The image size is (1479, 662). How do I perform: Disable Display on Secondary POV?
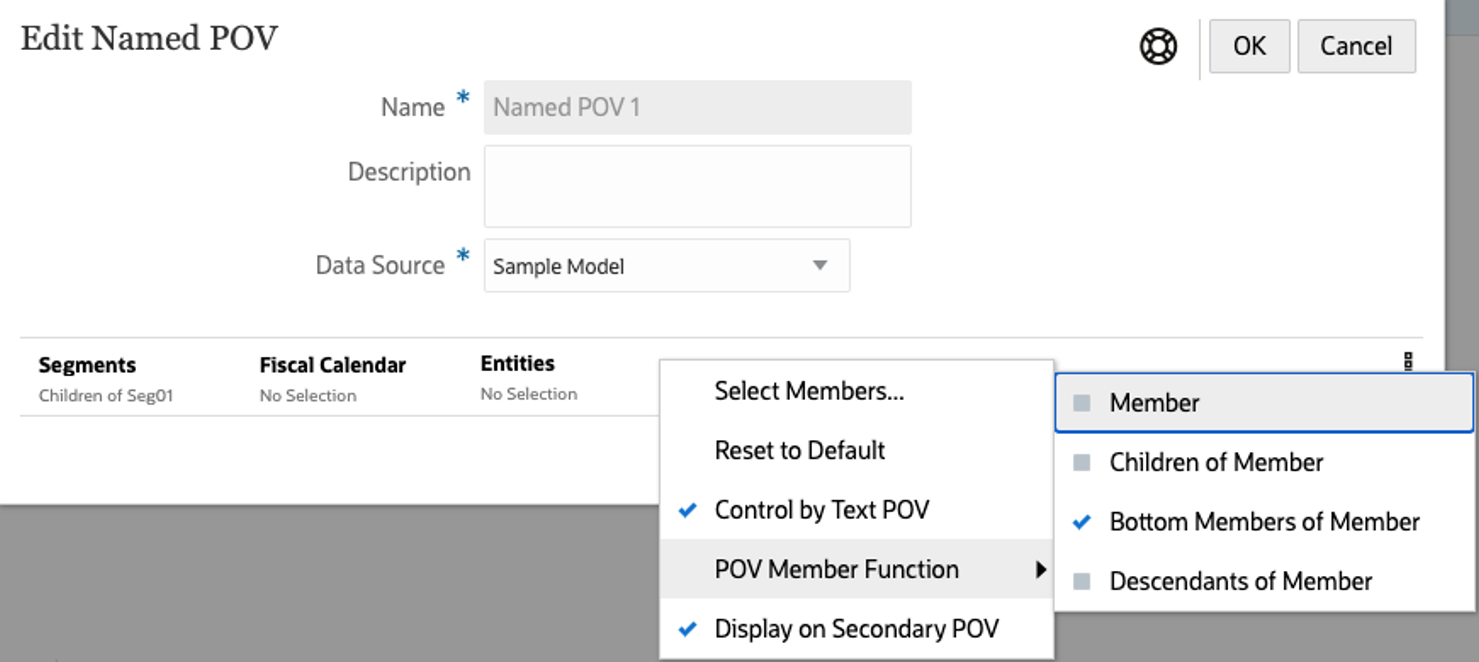tap(855, 629)
